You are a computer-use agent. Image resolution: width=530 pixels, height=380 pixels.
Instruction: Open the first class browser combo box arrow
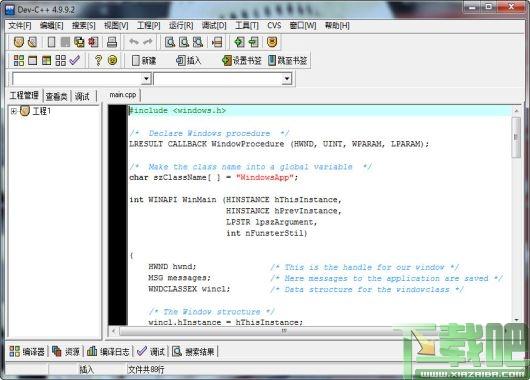(x=146, y=79)
